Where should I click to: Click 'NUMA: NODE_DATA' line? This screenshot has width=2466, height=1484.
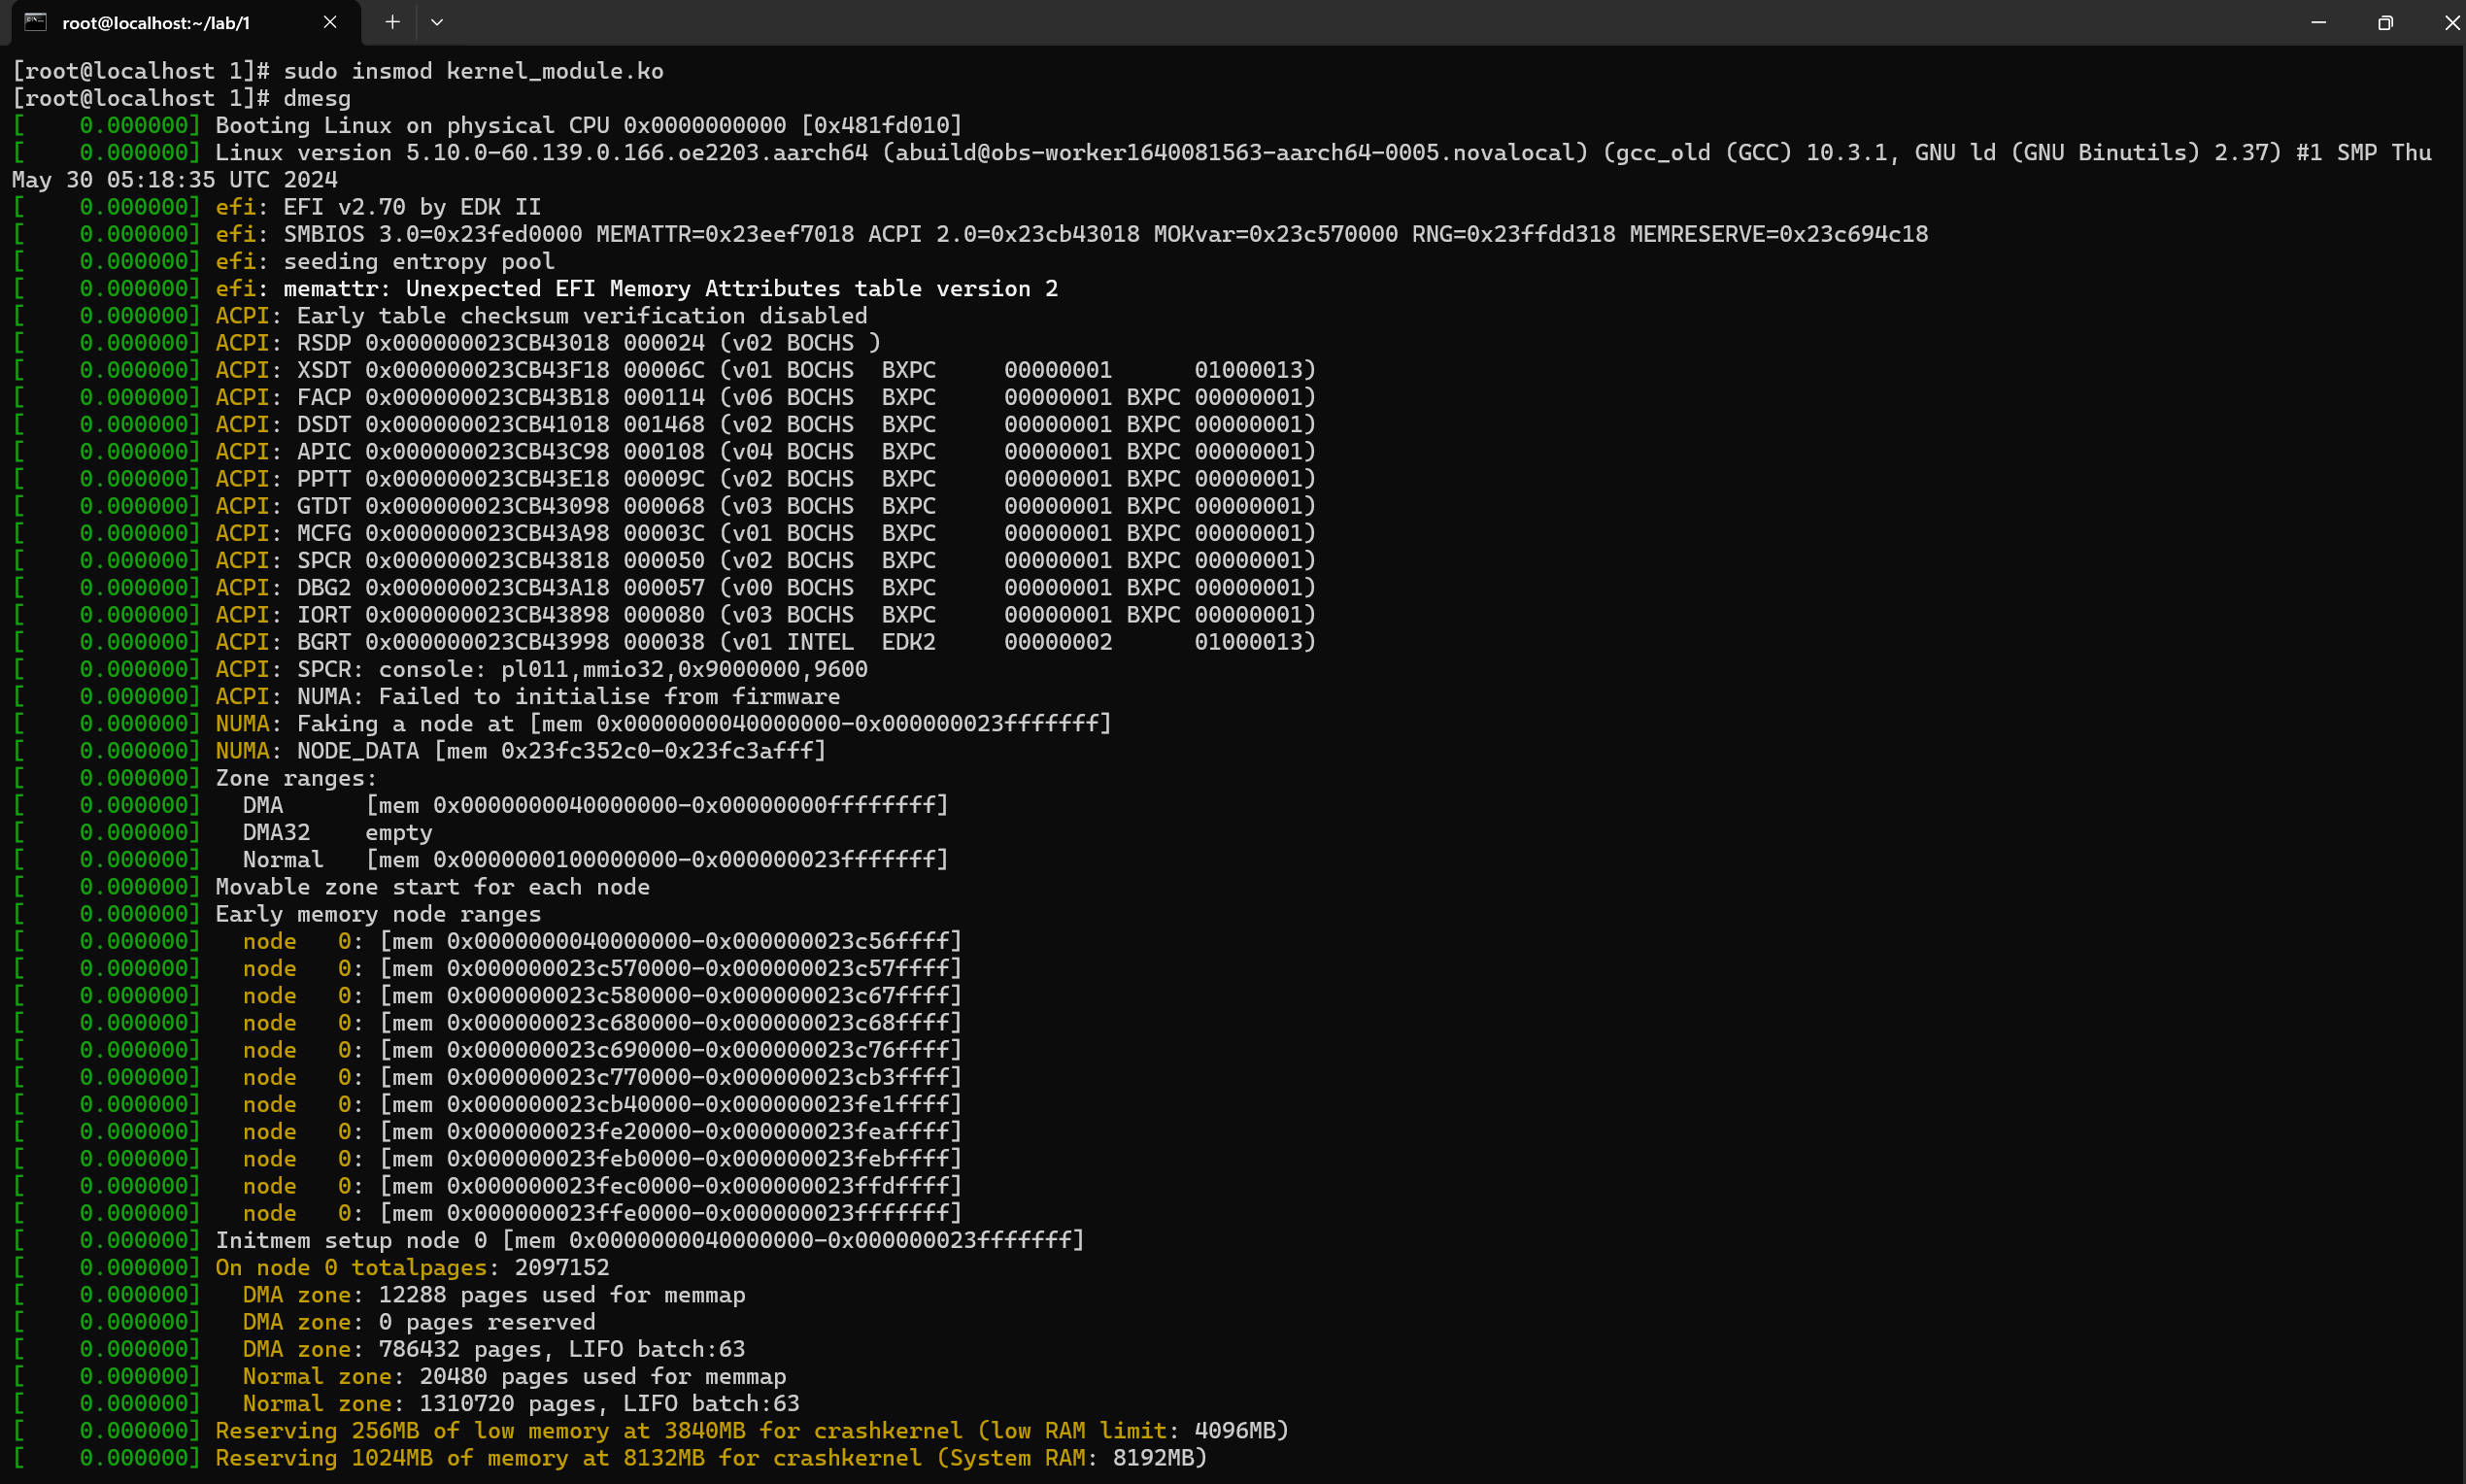click(x=521, y=750)
